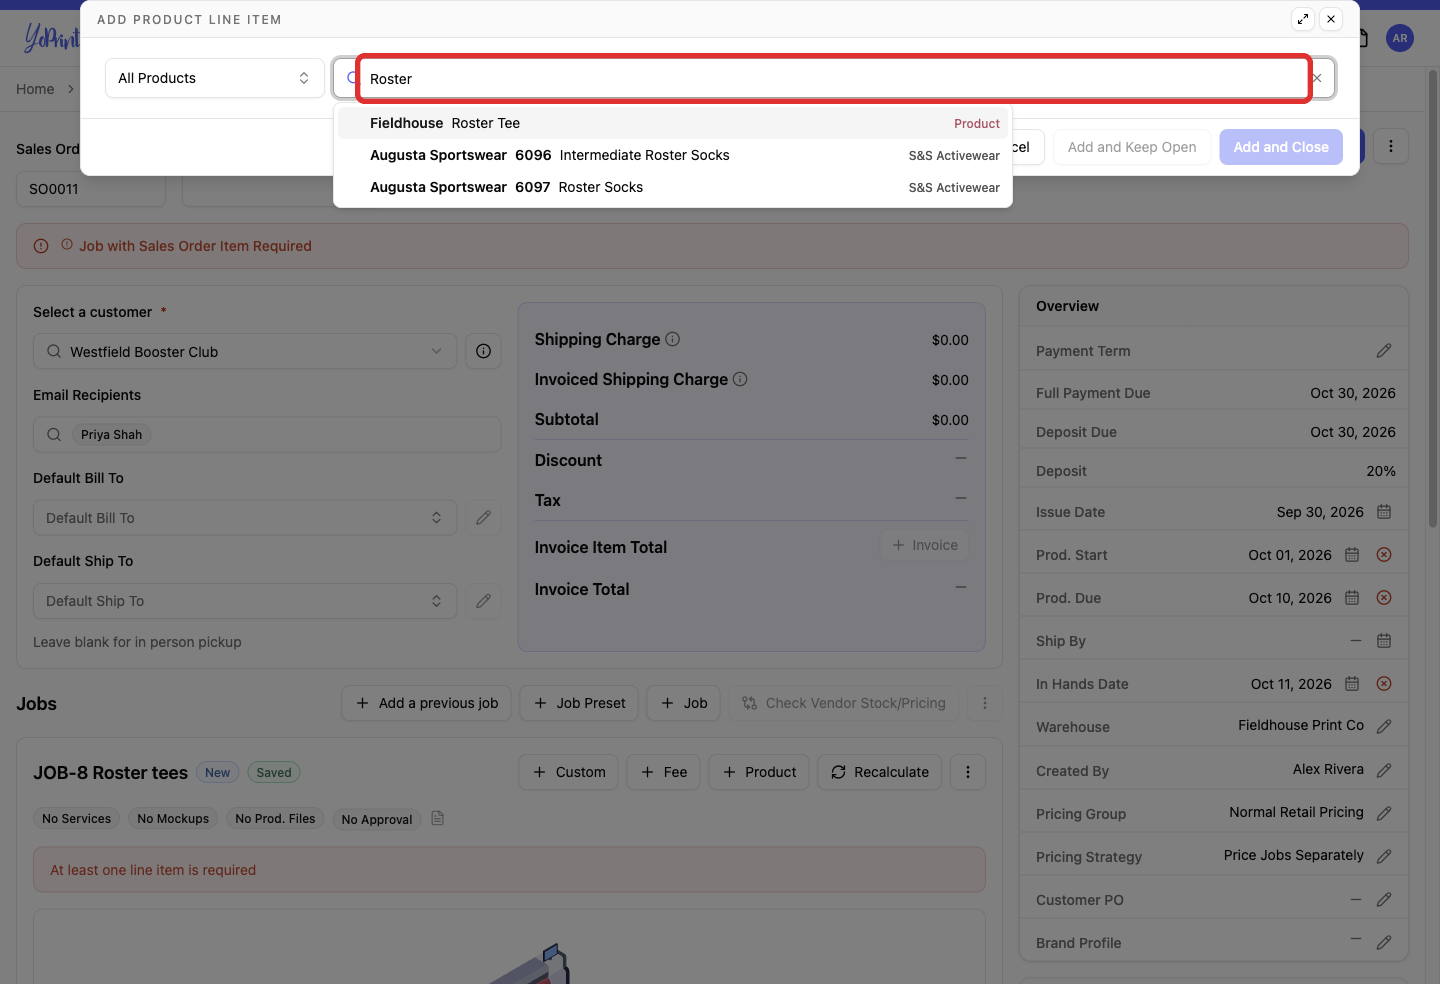Clear Prod. Due date
Image resolution: width=1440 pixels, height=984 pixels.
1384,597
